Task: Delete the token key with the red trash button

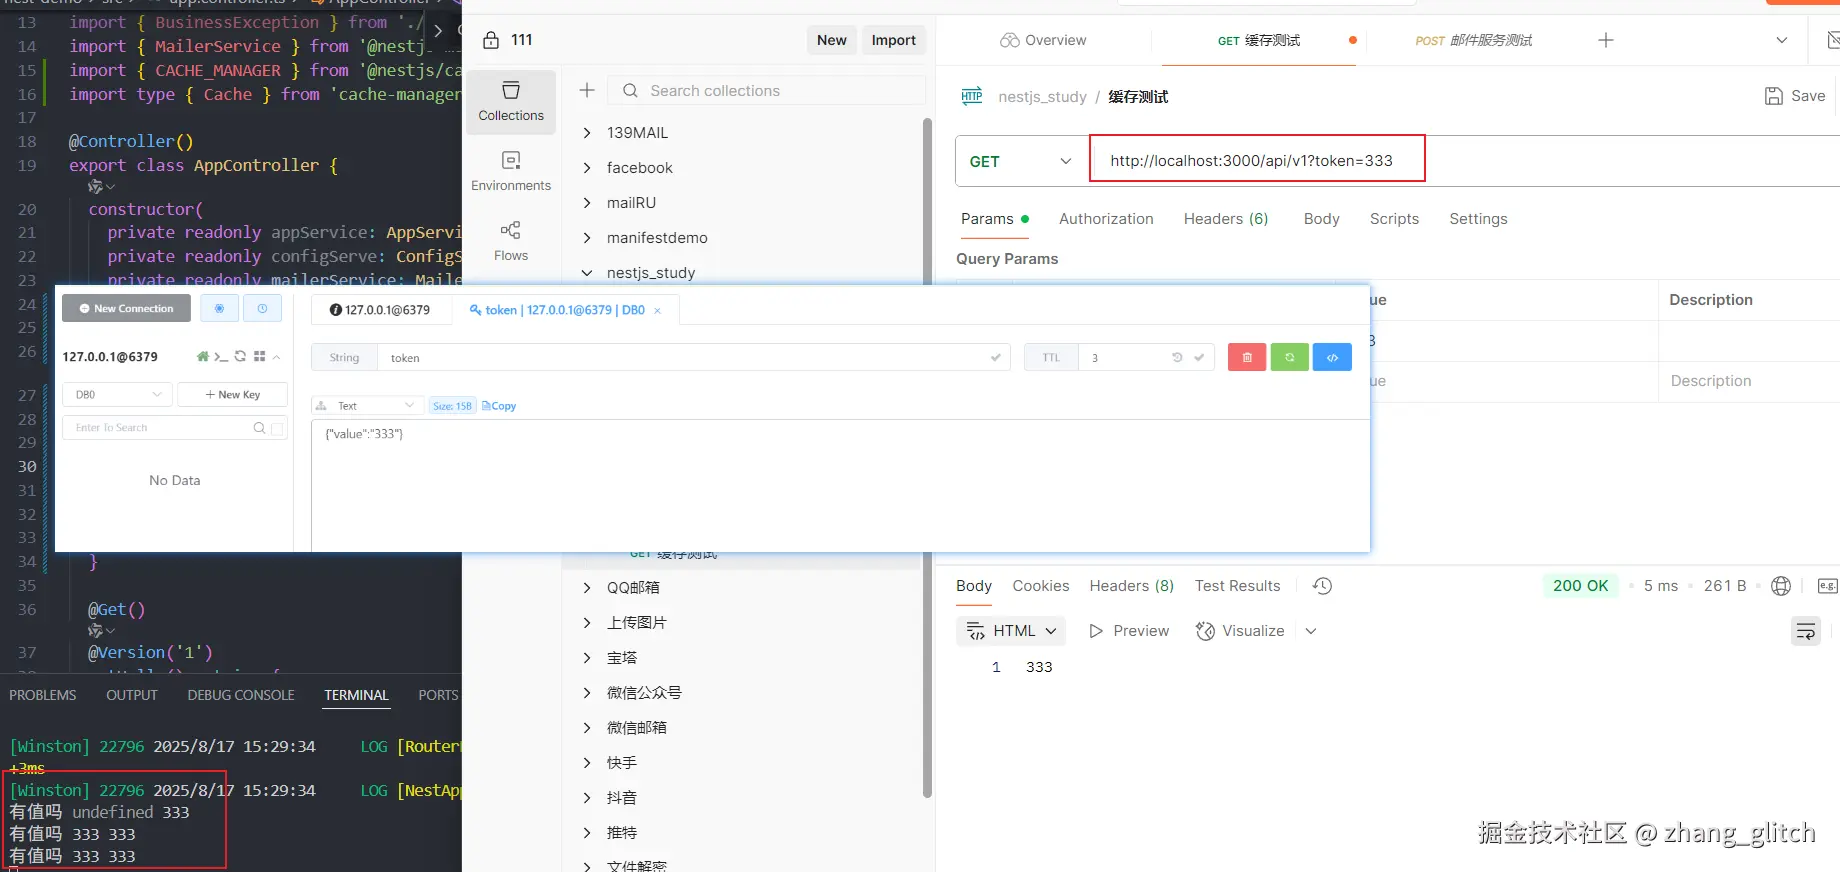Action: click(1247, 357)
